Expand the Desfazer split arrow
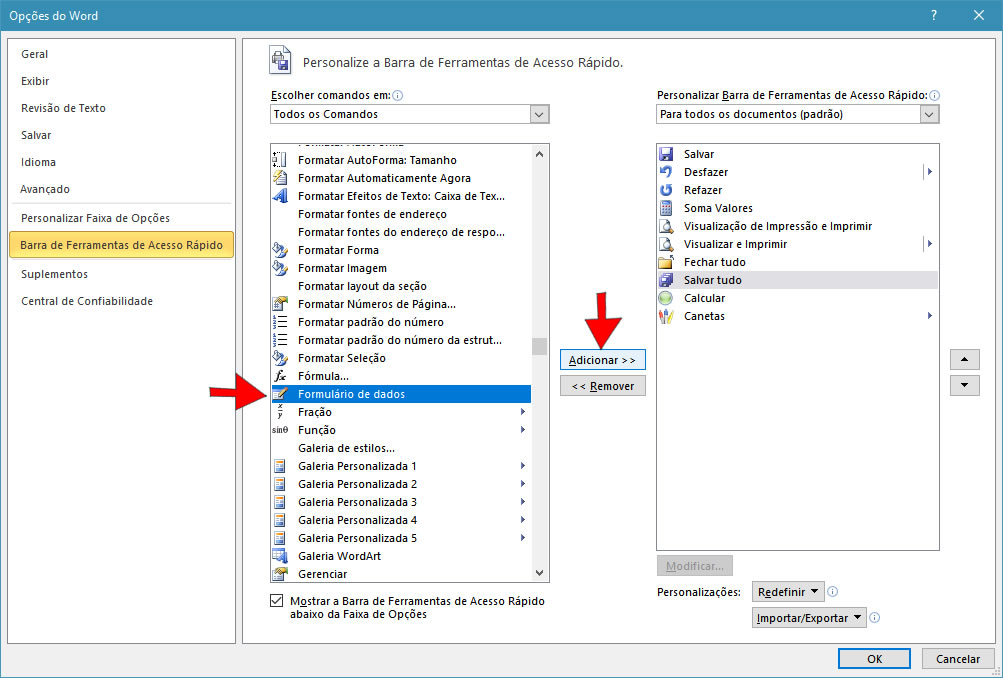1003x678 pixels. point(929,172)
